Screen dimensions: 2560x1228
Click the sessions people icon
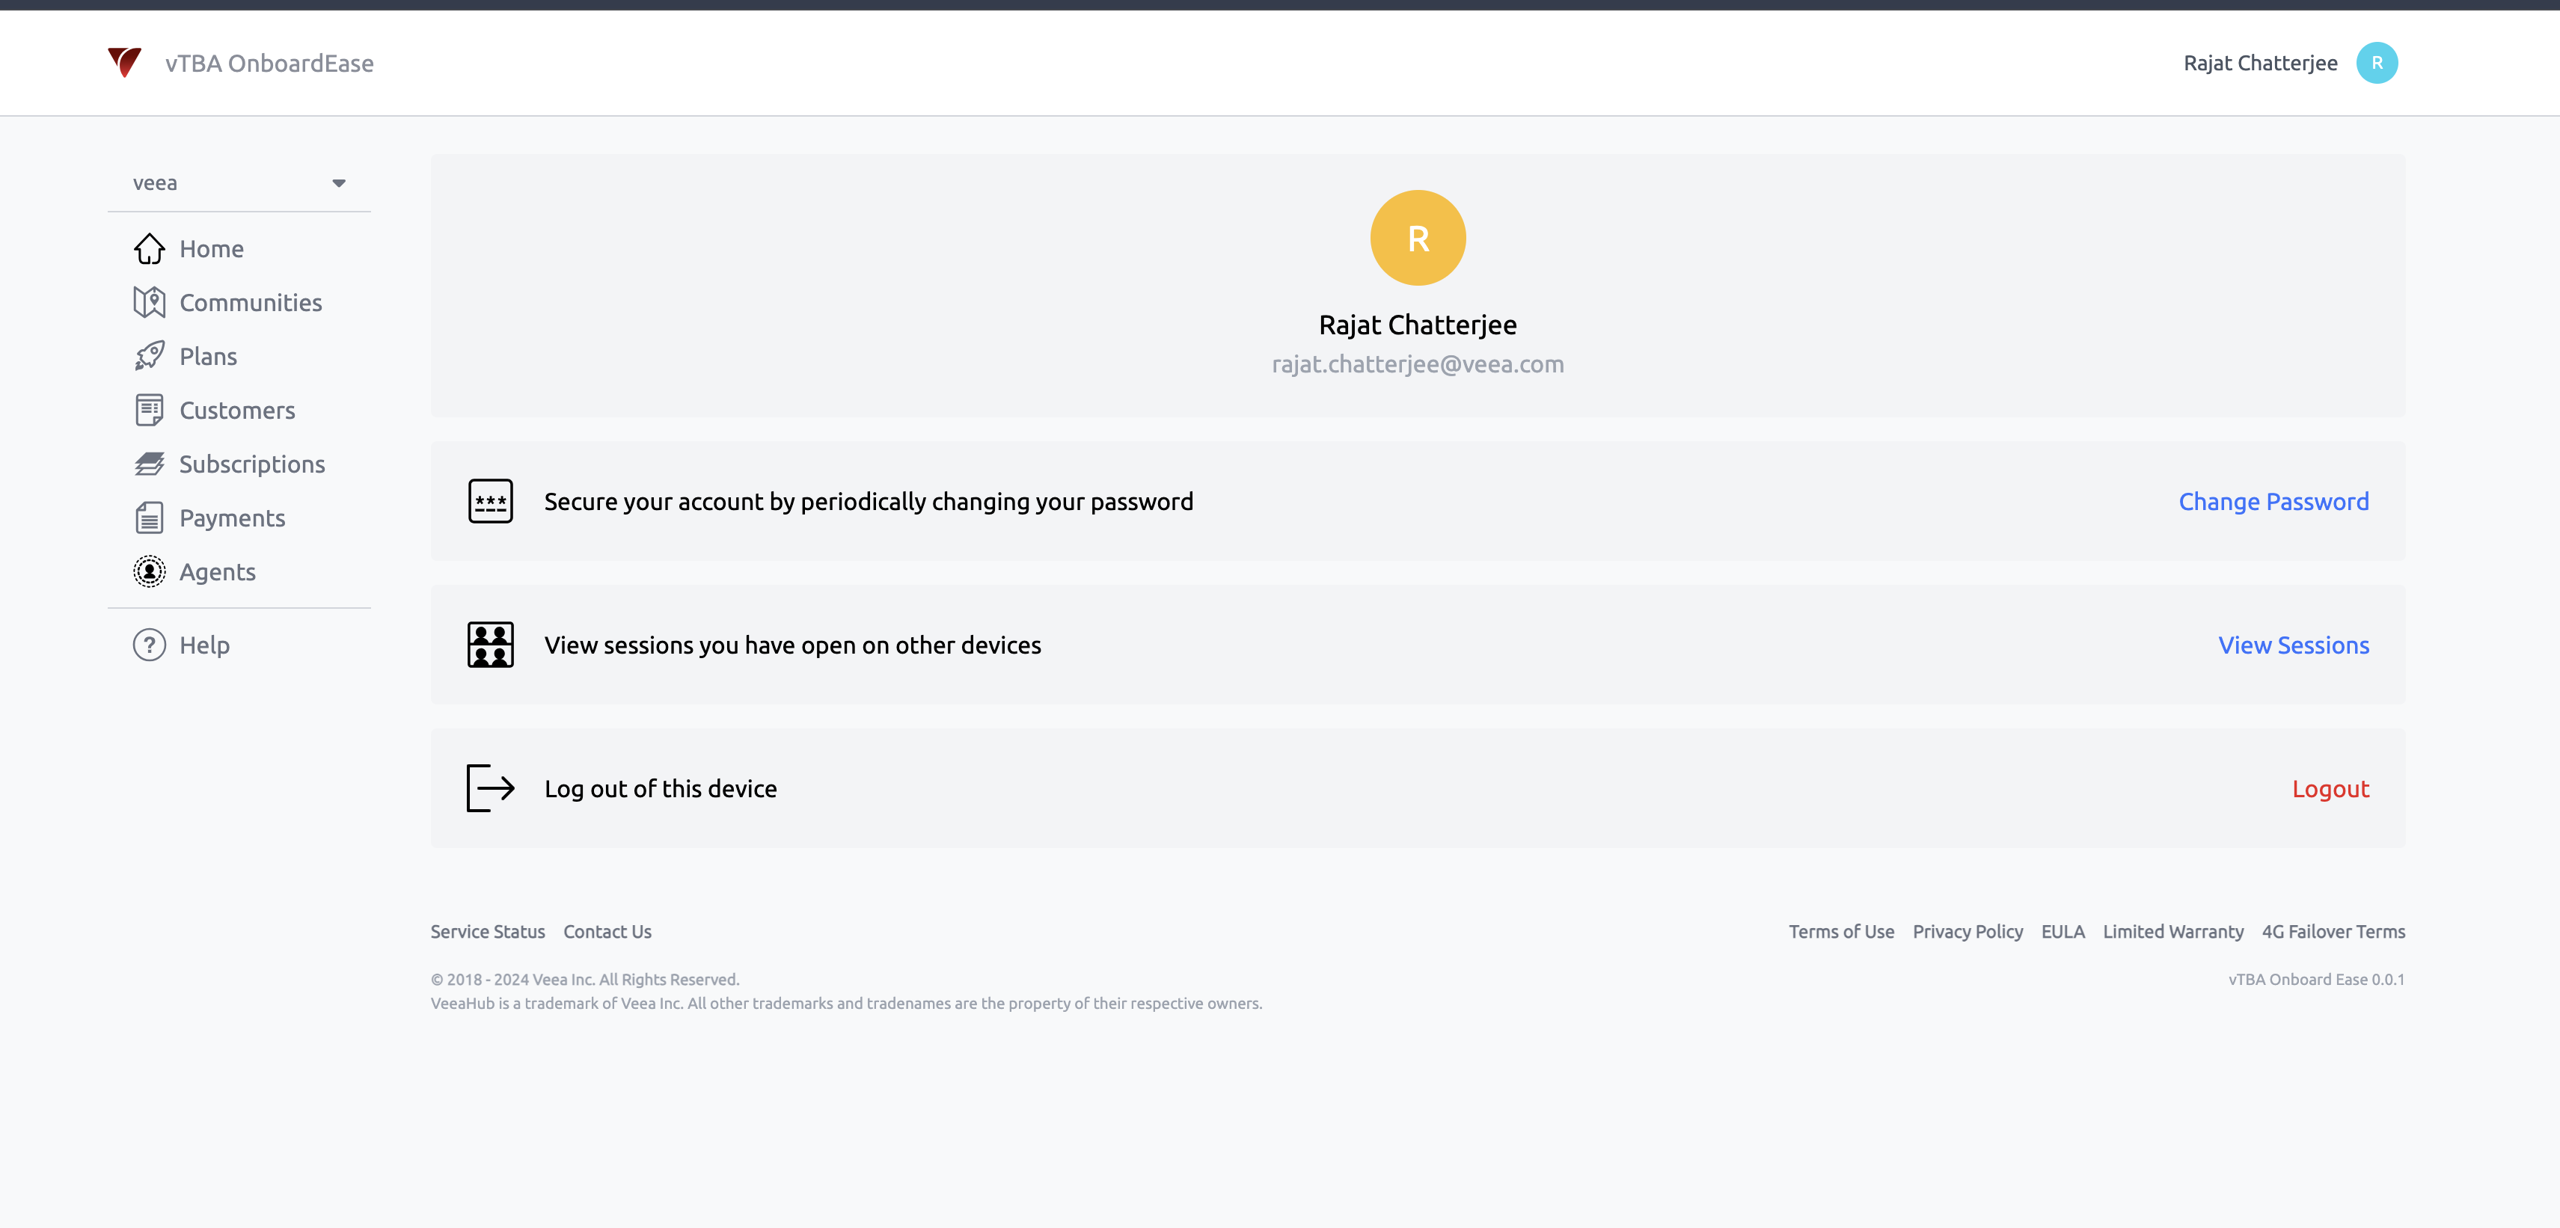point(490,645)
